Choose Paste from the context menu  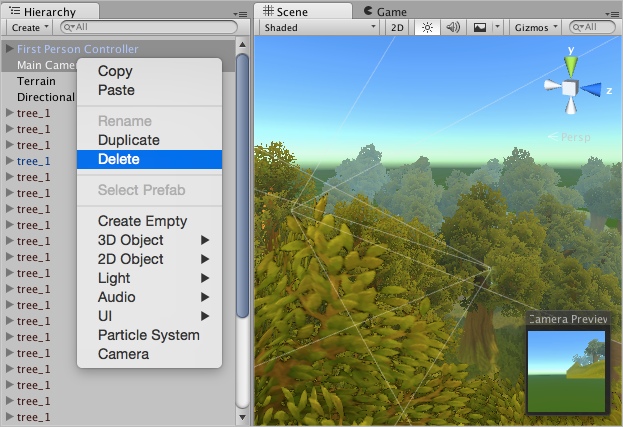(149, 90)
